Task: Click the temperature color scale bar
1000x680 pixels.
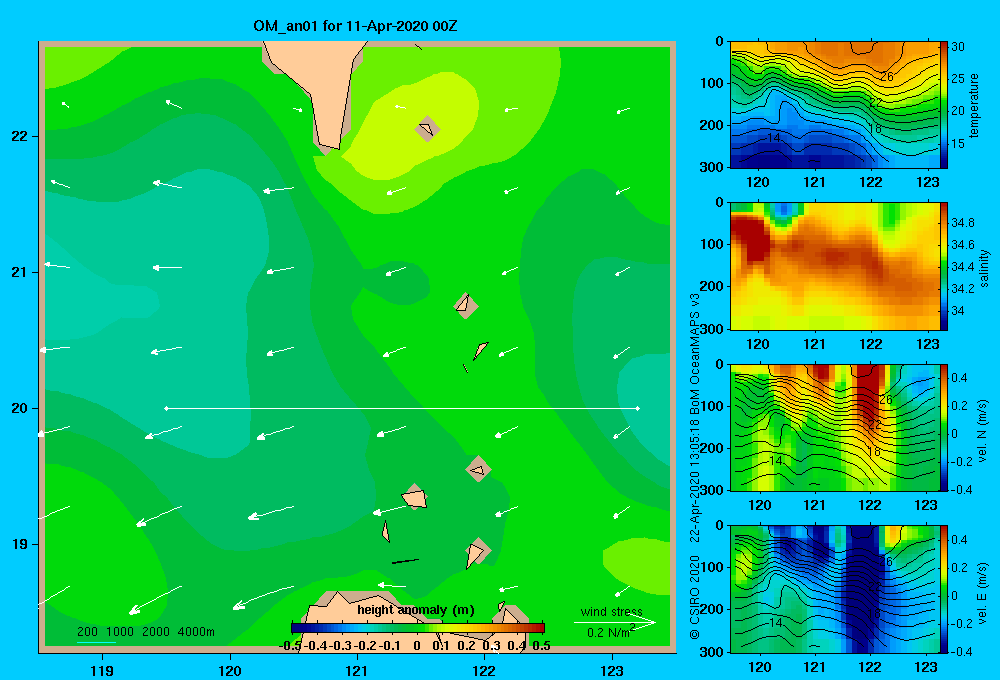Action: click(x=944, y=105)
